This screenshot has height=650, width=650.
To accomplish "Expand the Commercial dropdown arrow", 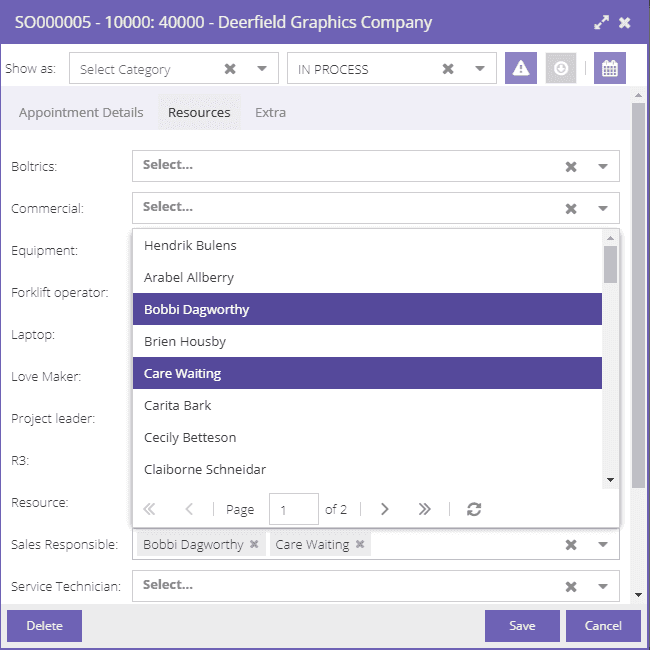I will click(x=603, y=209).
